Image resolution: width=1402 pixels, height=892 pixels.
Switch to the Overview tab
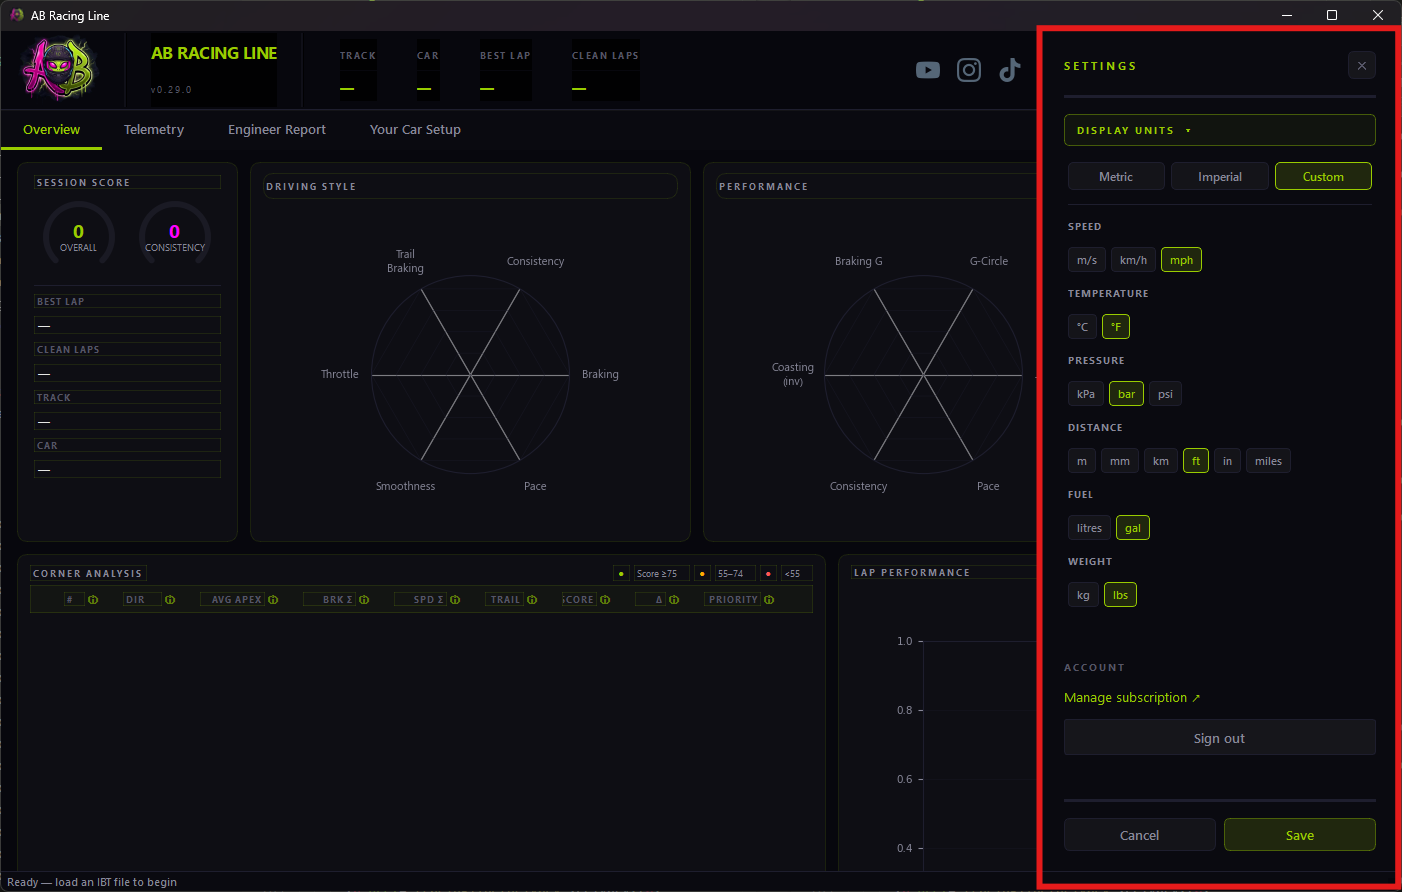[52, 130]
